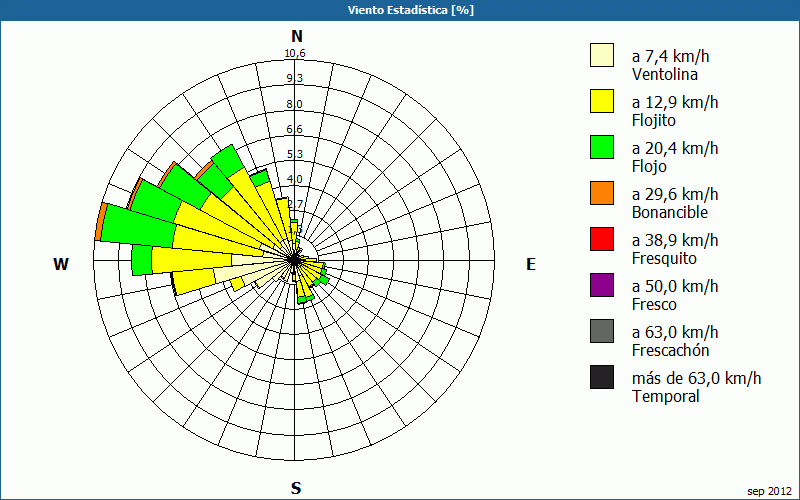Click the 'Fresquito' legend label
This screenshot has height=500, width=800.
pos(664,259)
